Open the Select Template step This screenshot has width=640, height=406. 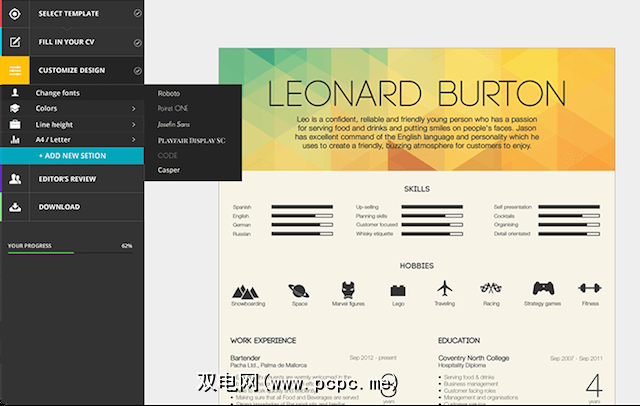coord(69,13)
